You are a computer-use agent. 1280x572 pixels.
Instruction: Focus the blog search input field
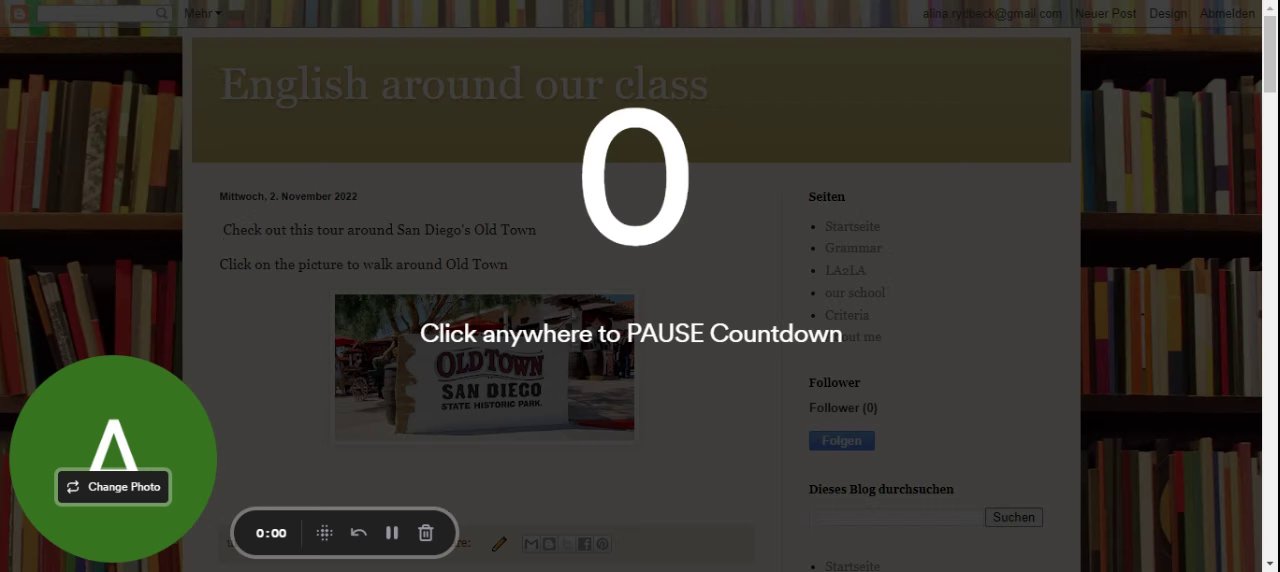pos(896,517)
